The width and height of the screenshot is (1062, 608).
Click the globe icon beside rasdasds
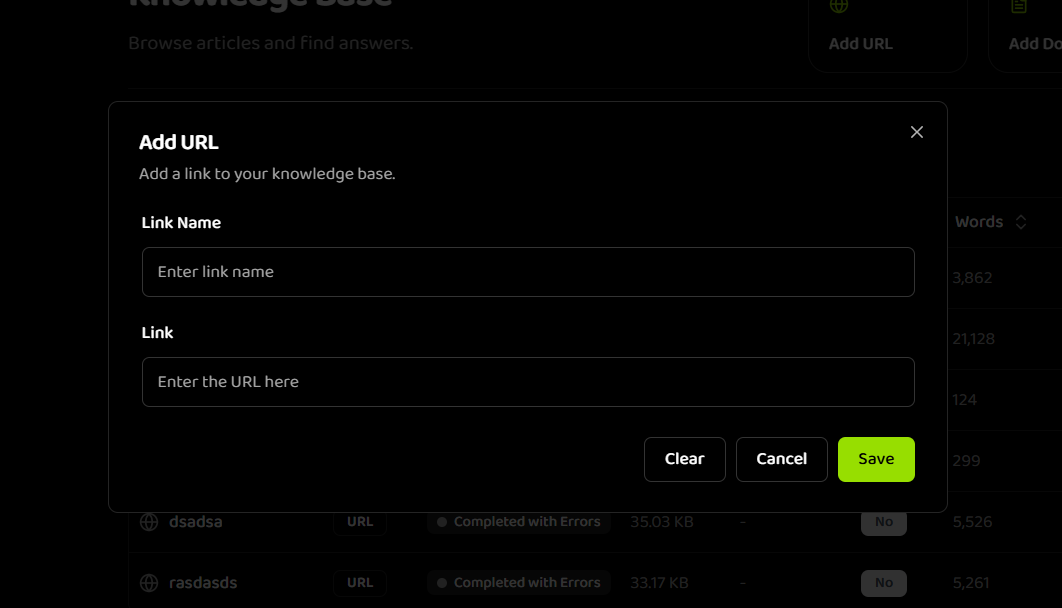(148, 582)
